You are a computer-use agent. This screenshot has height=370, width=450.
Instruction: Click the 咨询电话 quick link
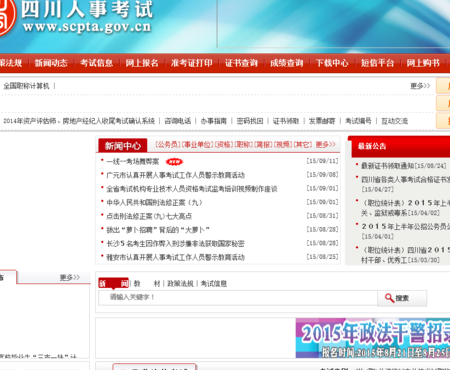pyautogui.click(x=178, y=121)
